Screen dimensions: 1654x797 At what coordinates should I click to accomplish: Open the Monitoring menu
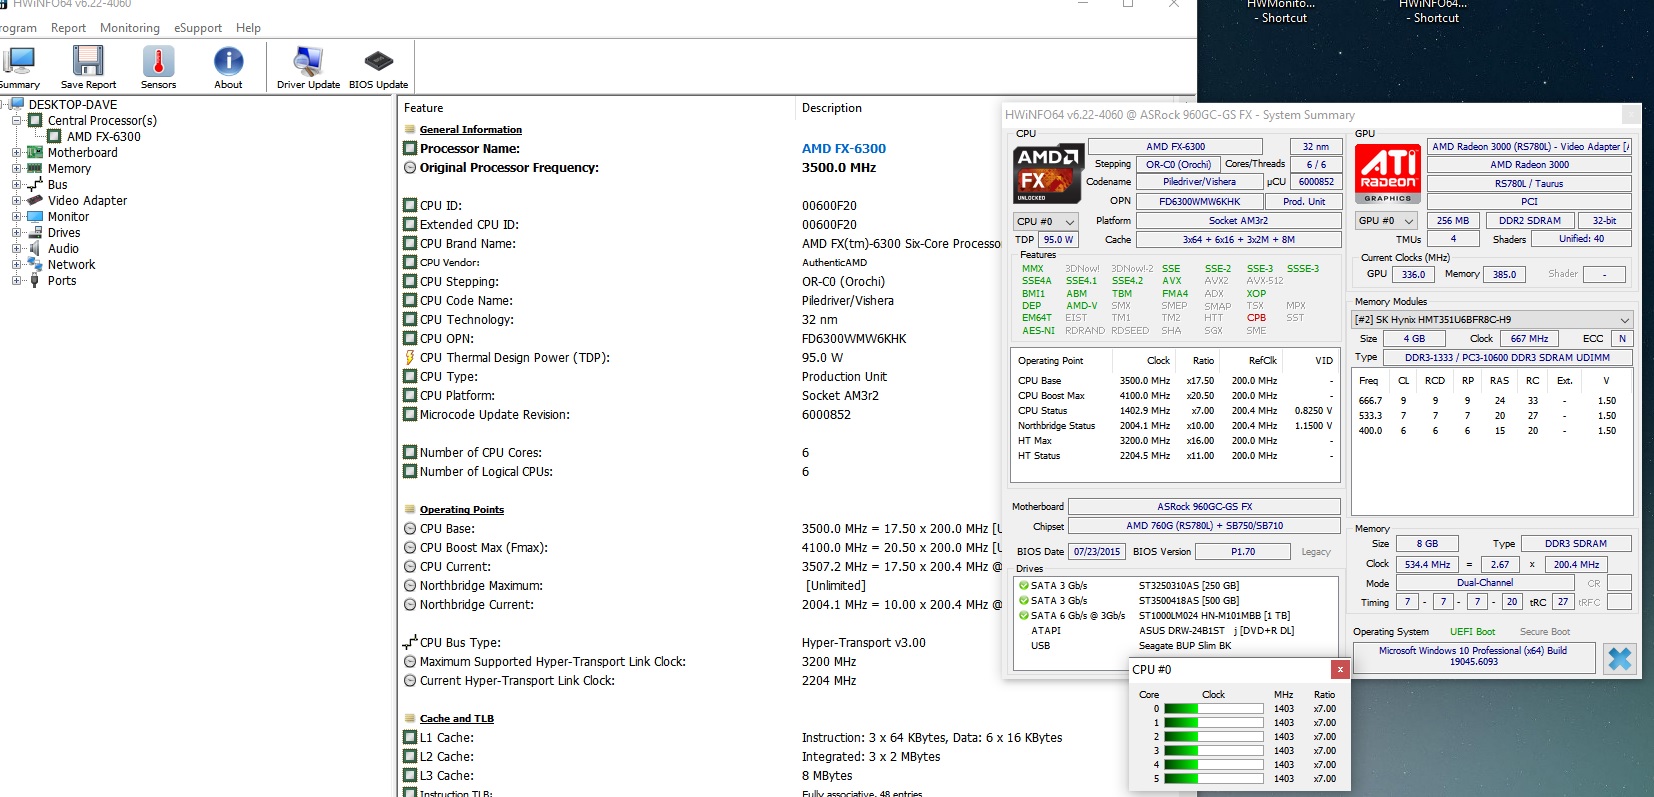130,28
